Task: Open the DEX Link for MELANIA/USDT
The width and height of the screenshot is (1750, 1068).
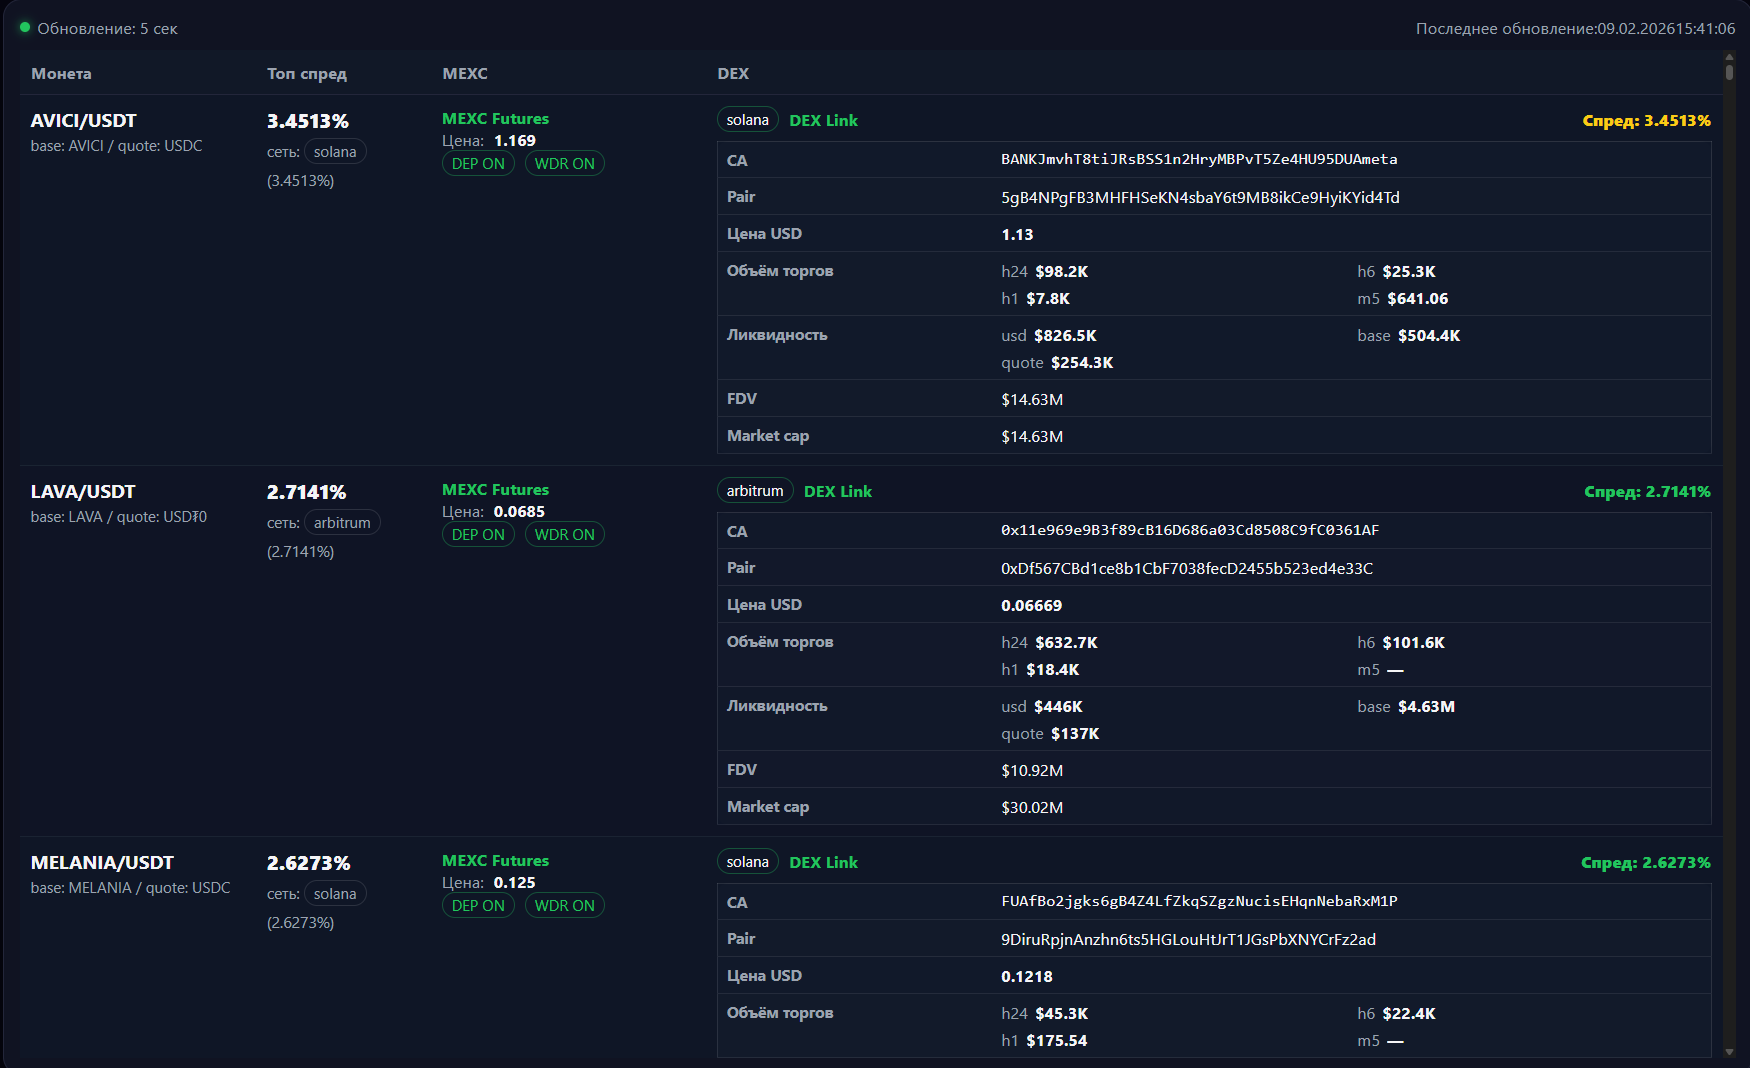Action: (x=823, y=863)
